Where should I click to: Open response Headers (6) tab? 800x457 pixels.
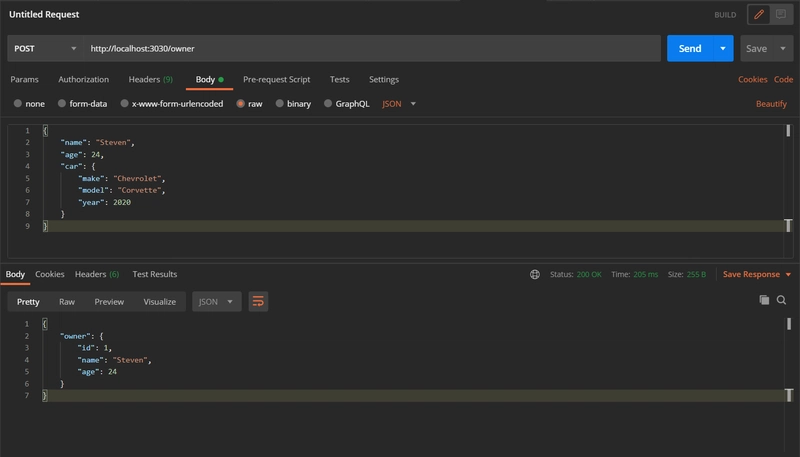pos(97,274)
